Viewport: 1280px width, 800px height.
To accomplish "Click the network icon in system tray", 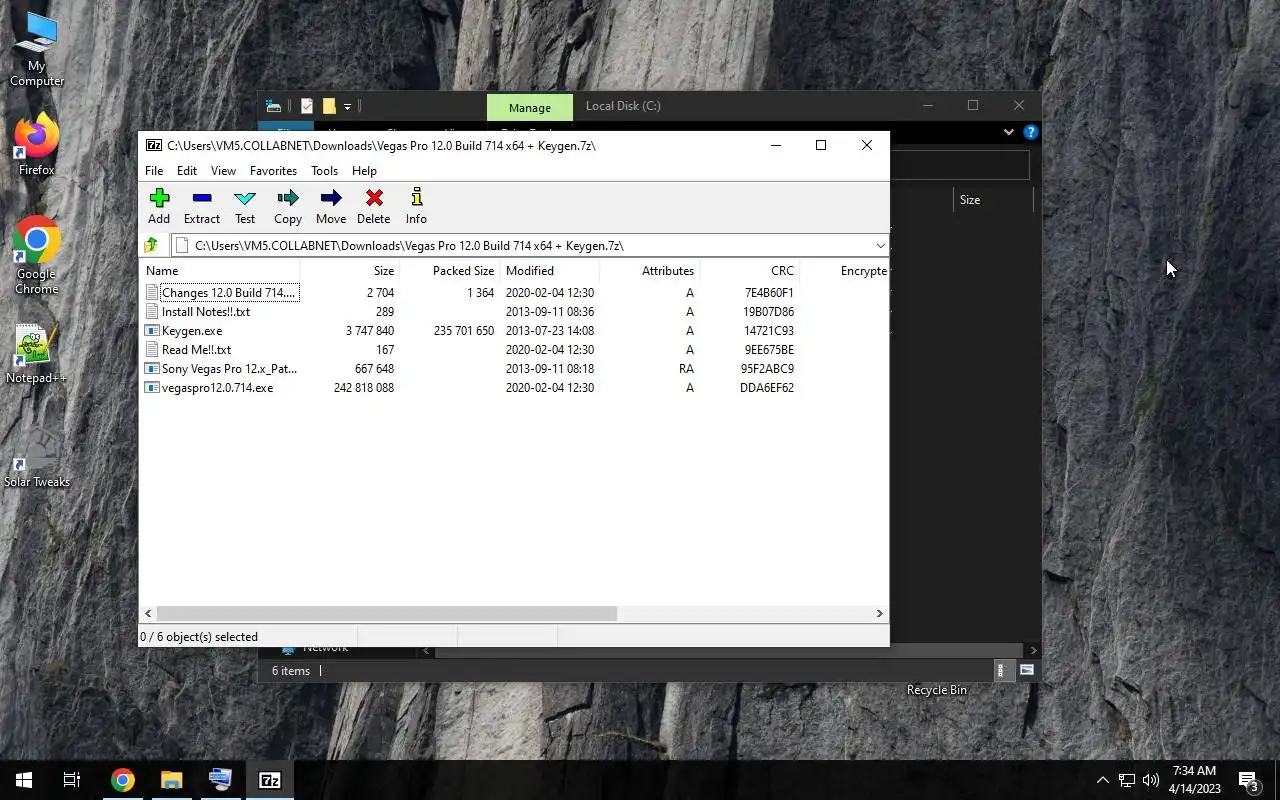I will (x=1126, y=780).
